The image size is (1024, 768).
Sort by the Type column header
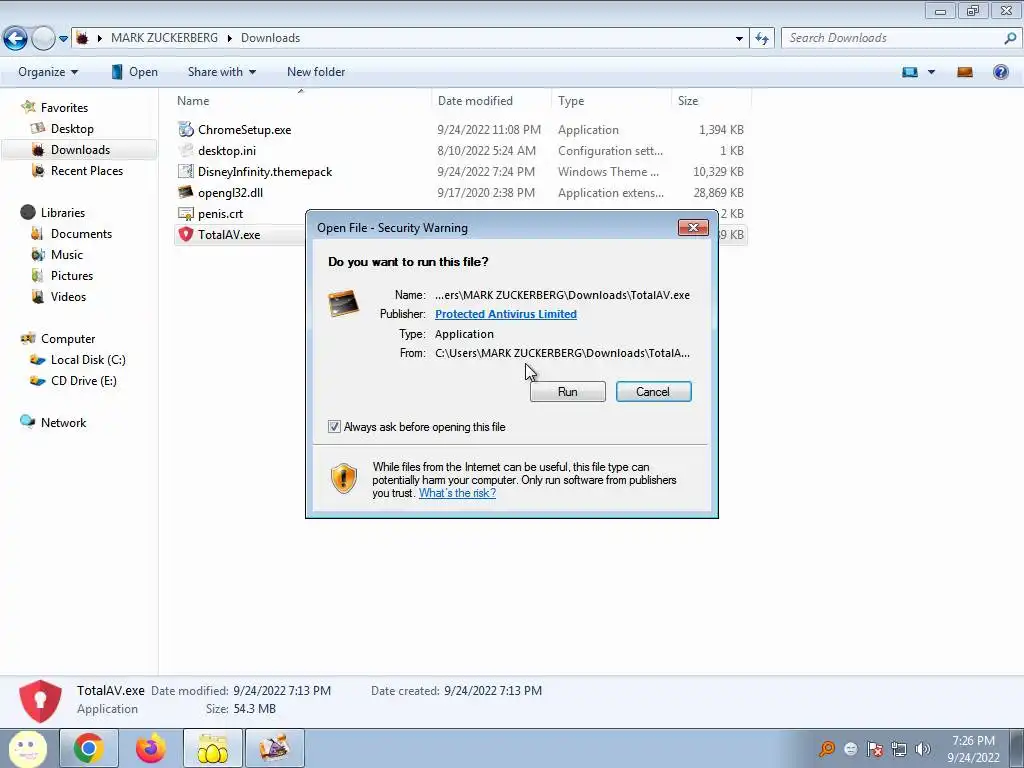tap(611, 101)
